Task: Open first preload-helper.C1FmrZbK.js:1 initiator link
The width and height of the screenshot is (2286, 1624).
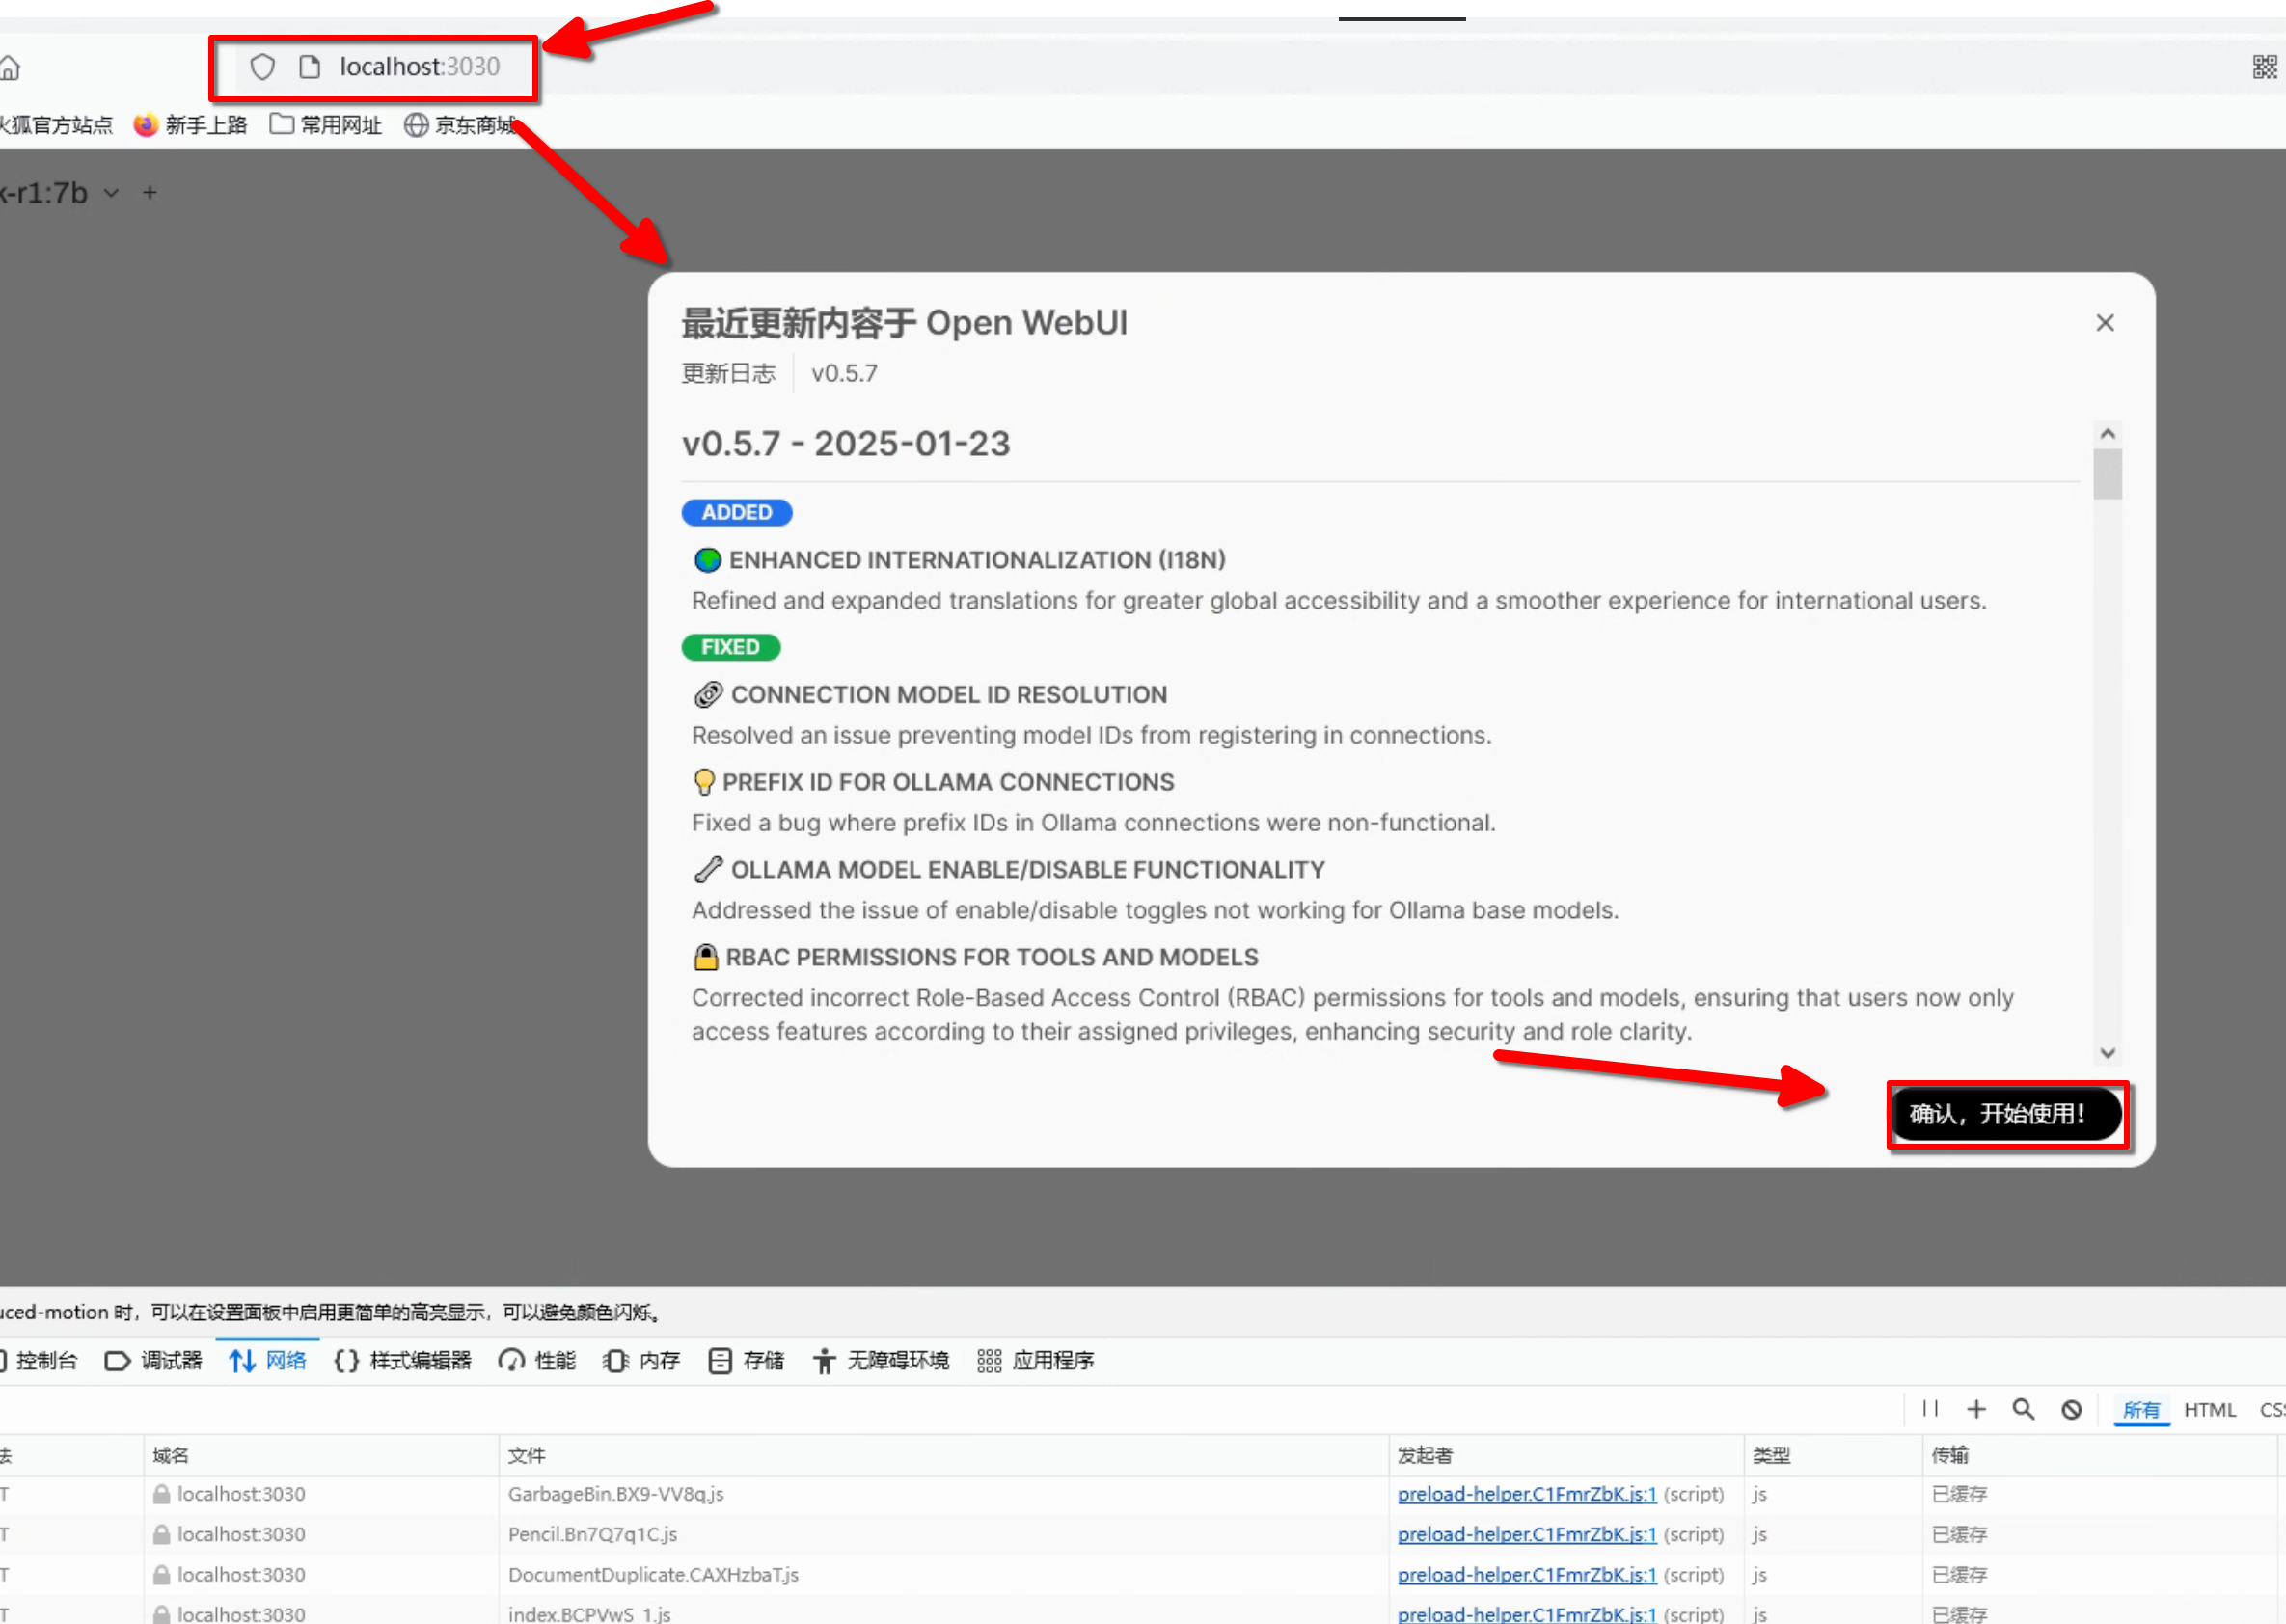Action: point(1526,1494)
